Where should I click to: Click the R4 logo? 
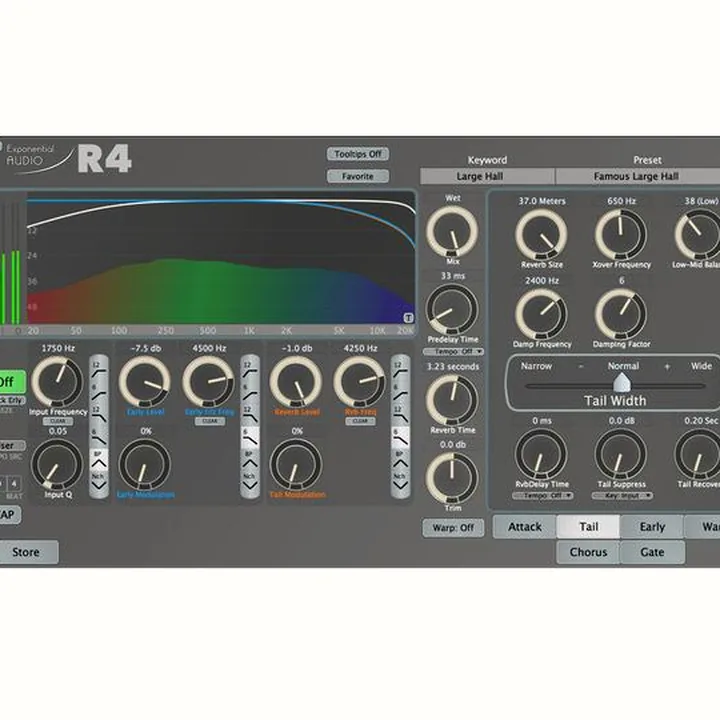coord(105,159)
